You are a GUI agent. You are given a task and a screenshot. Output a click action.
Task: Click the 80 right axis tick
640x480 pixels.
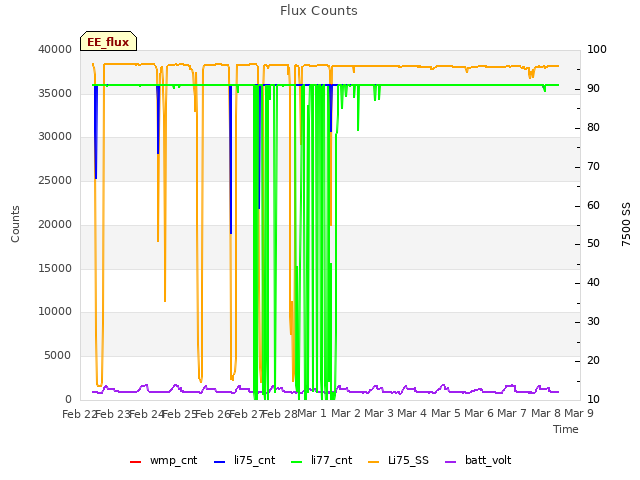coord(593,127)
